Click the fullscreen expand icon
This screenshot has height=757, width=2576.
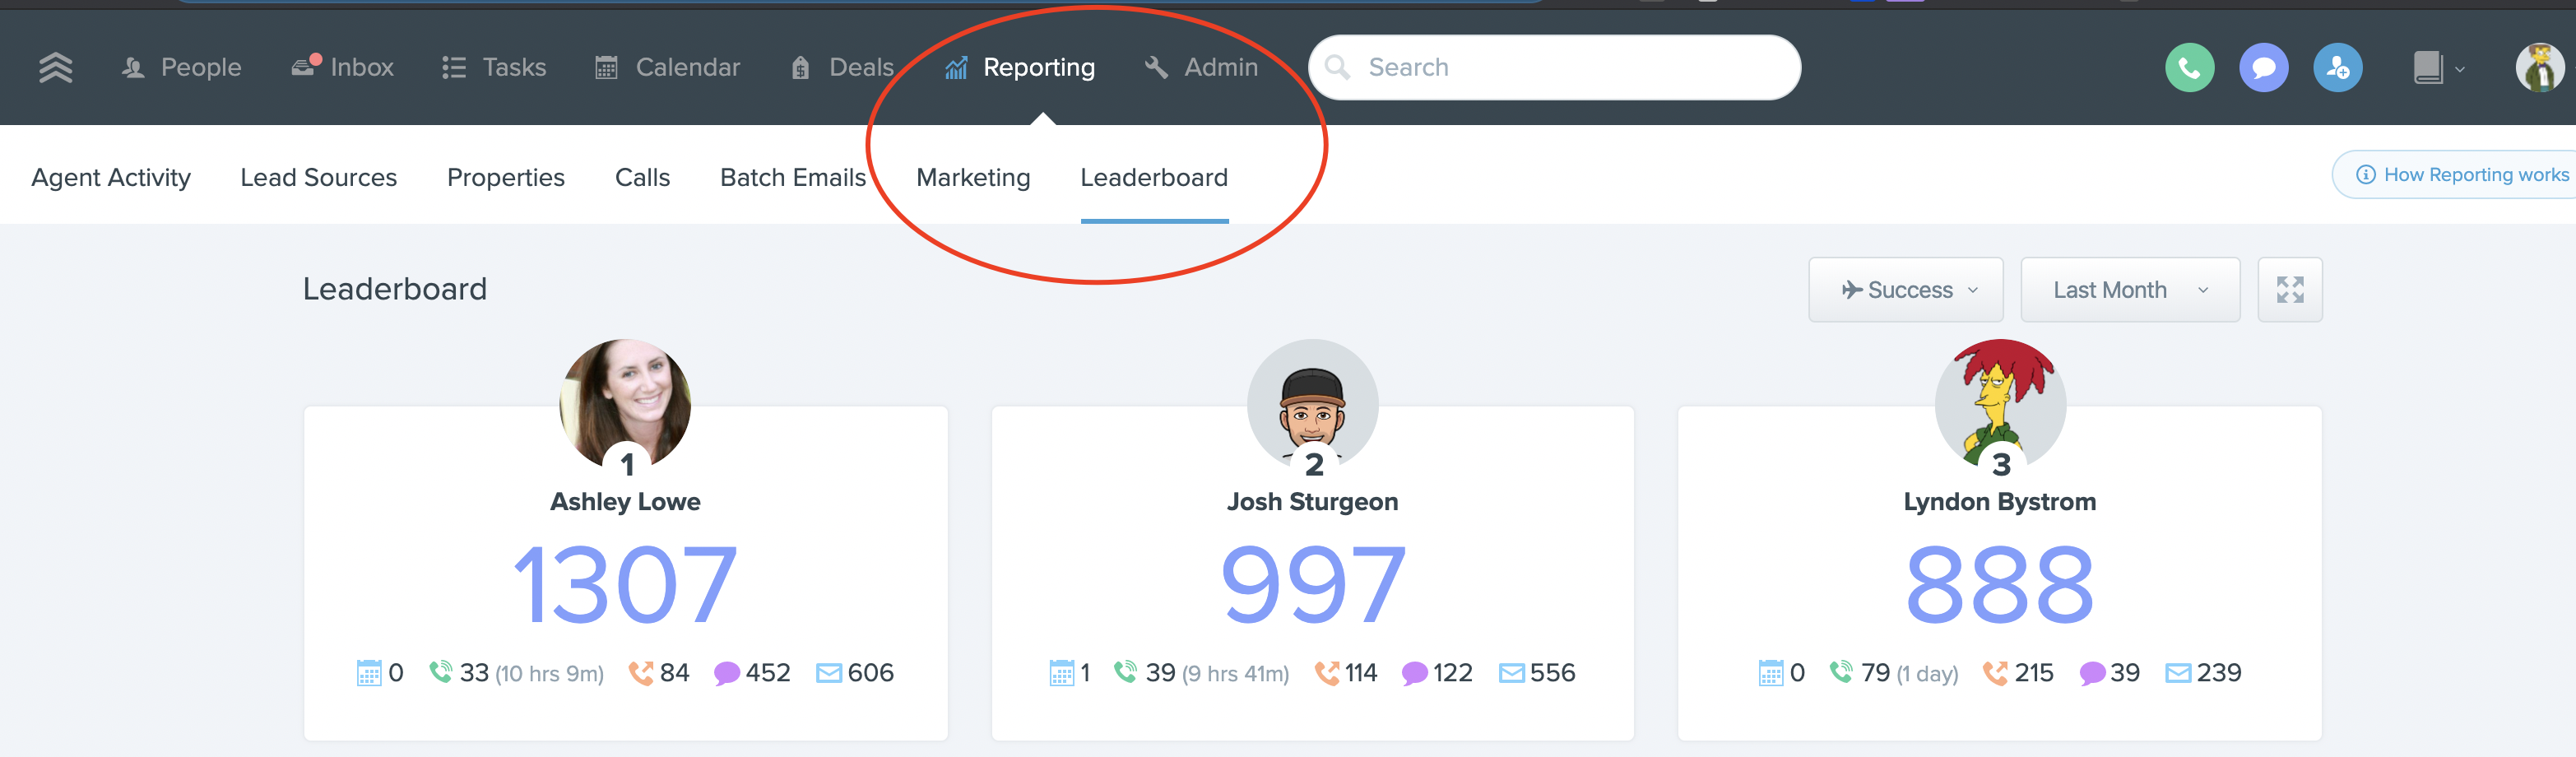click(x=2290, y=290)
